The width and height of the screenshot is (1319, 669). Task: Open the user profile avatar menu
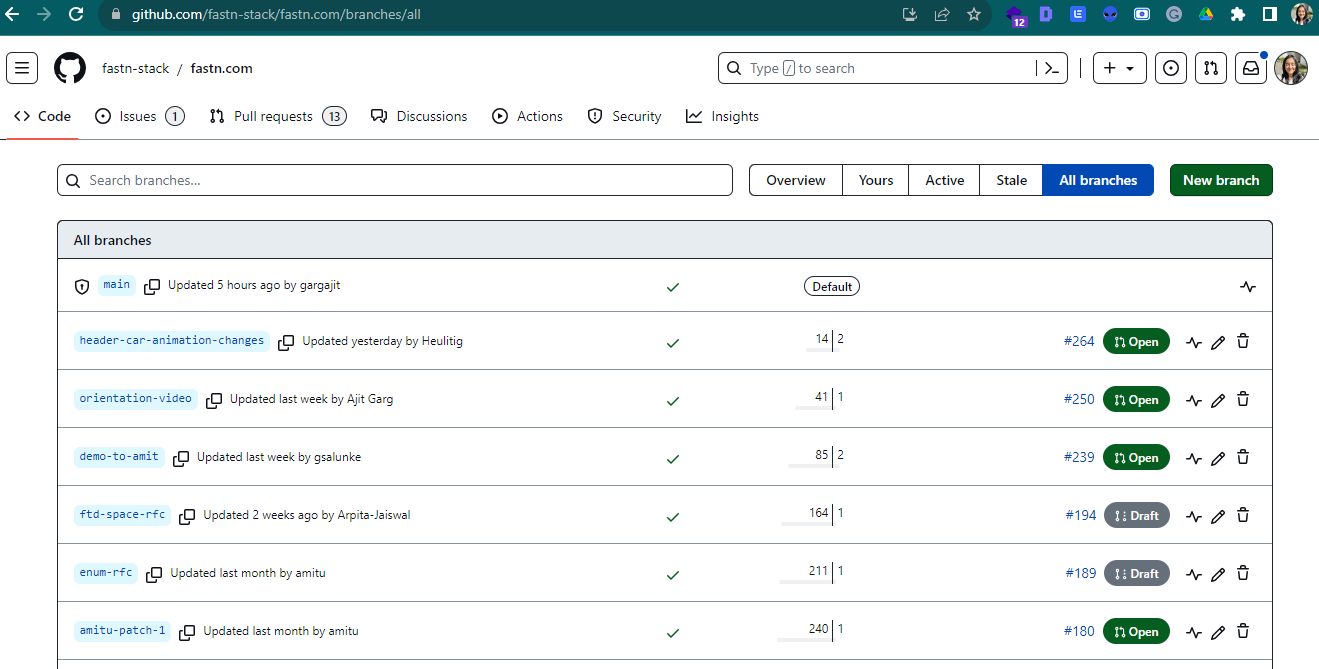tap(1291, 68)
